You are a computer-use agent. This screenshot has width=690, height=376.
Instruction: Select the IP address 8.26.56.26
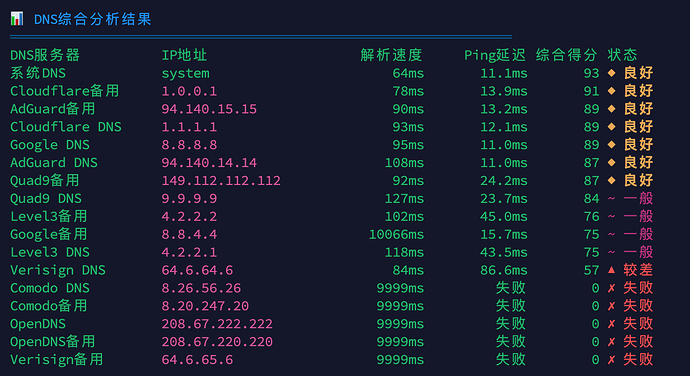tap(201, 288)
